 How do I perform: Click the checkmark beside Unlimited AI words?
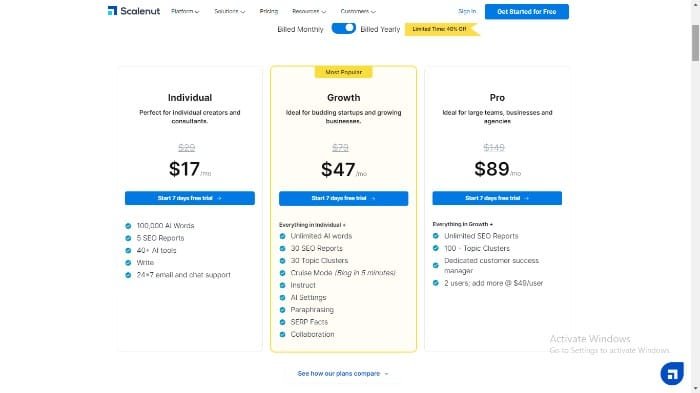(x=283, y=236)
